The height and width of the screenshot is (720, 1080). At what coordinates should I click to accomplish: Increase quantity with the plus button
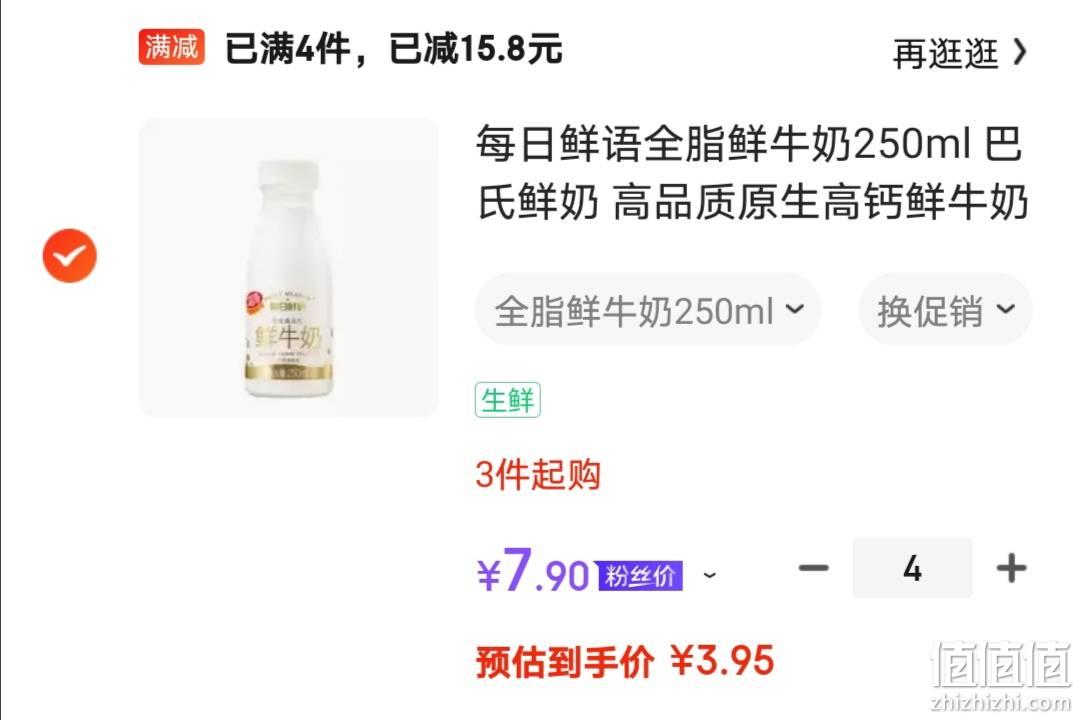[1011, 568]
